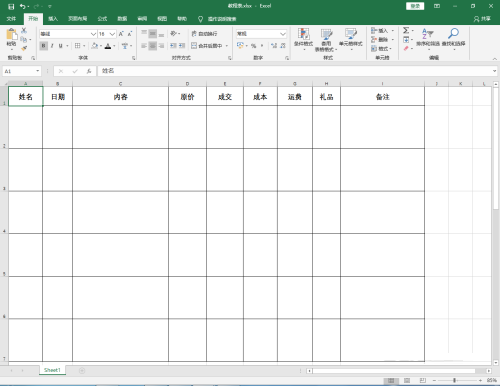The image size is (500, 386).
Task: Toggle Underline formatting
Action: (x=60, y=46)
